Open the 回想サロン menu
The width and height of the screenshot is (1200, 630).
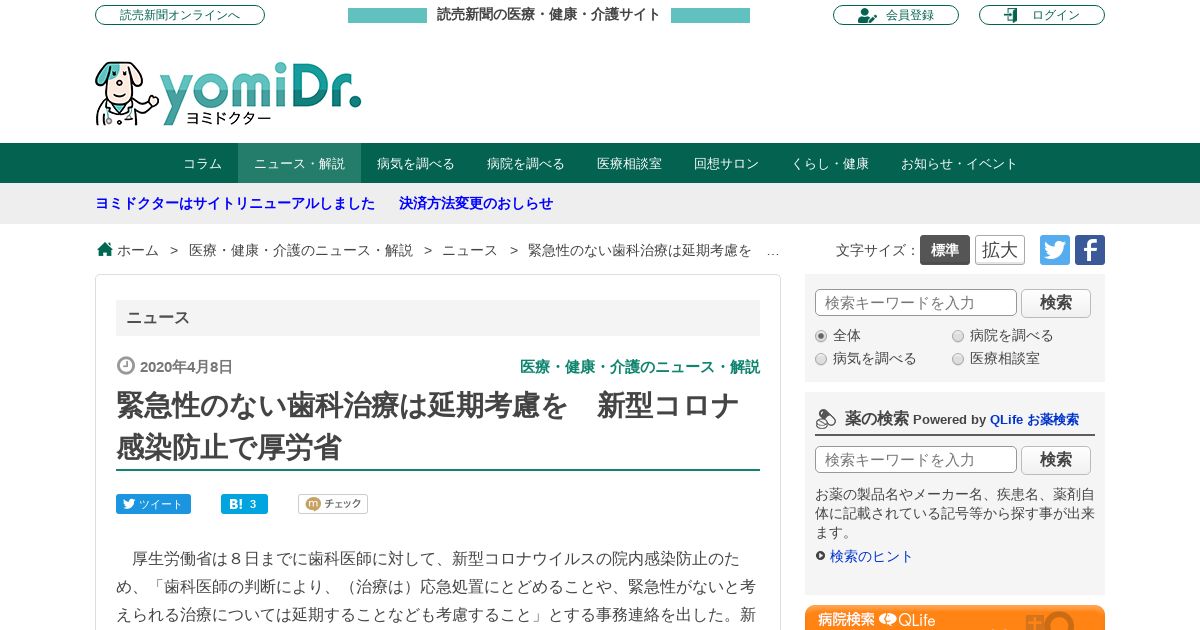coord(726,163)
